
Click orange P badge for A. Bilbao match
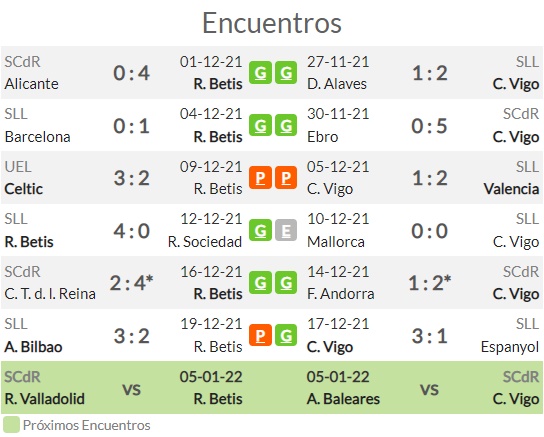point(260,335)
